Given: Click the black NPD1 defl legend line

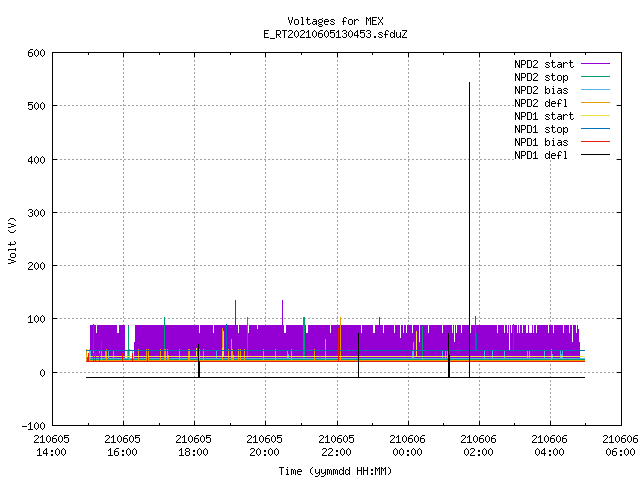Looking at the screenshot, I should (x=596, y=155).
